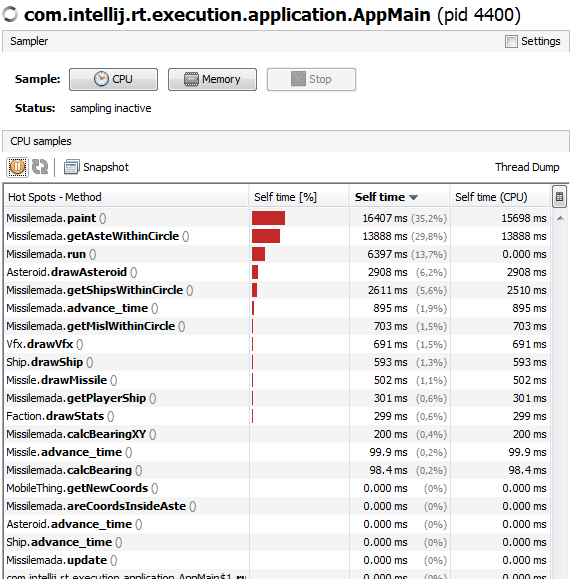Select Missilemada.areCoordsInsideAste row

[277, 506]
